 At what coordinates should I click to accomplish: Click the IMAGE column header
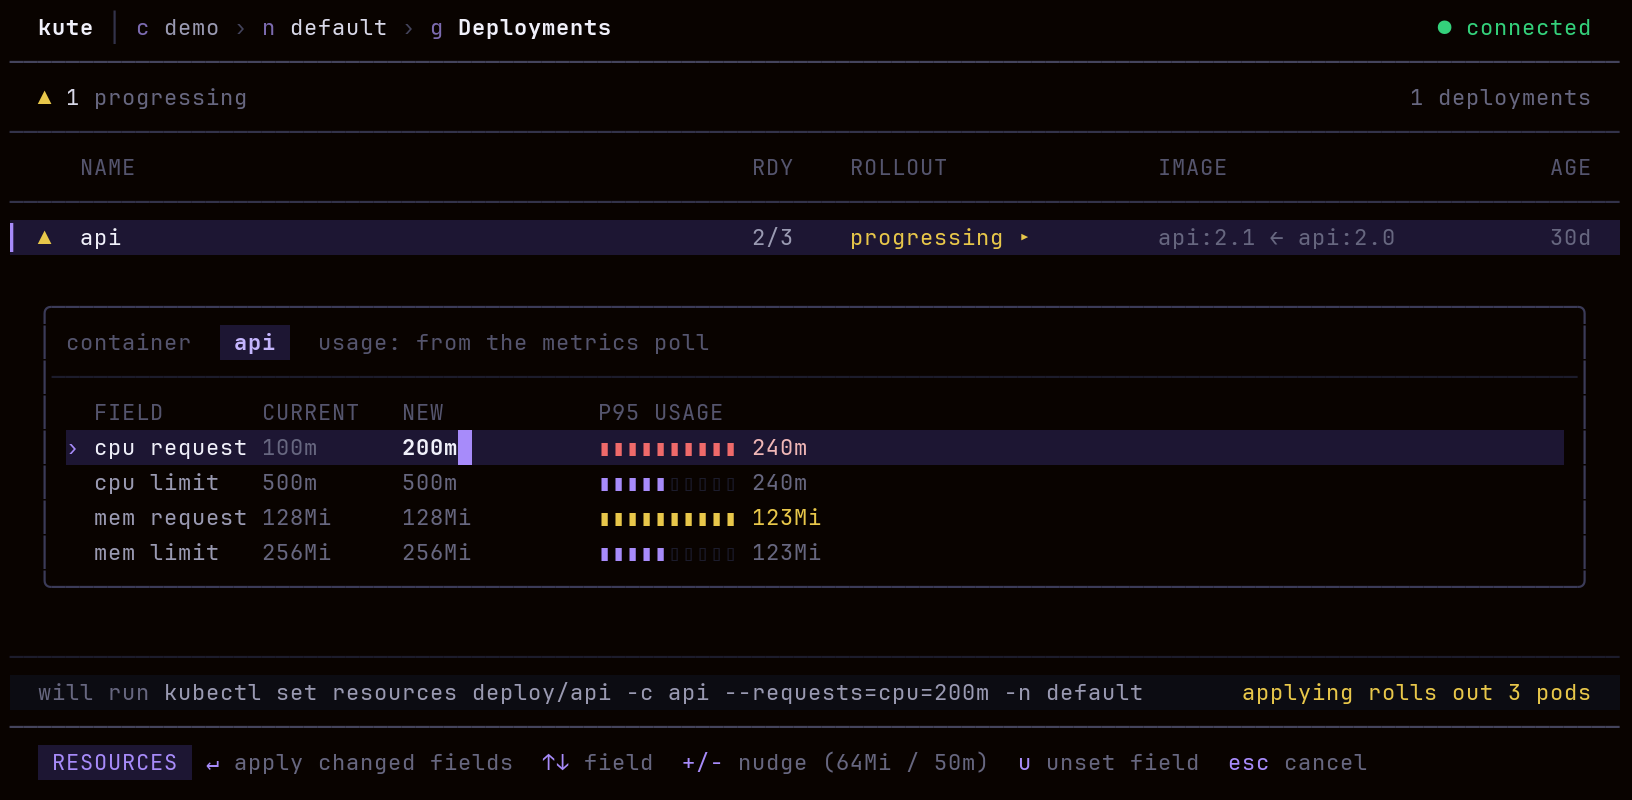[x=1192, y=168]
